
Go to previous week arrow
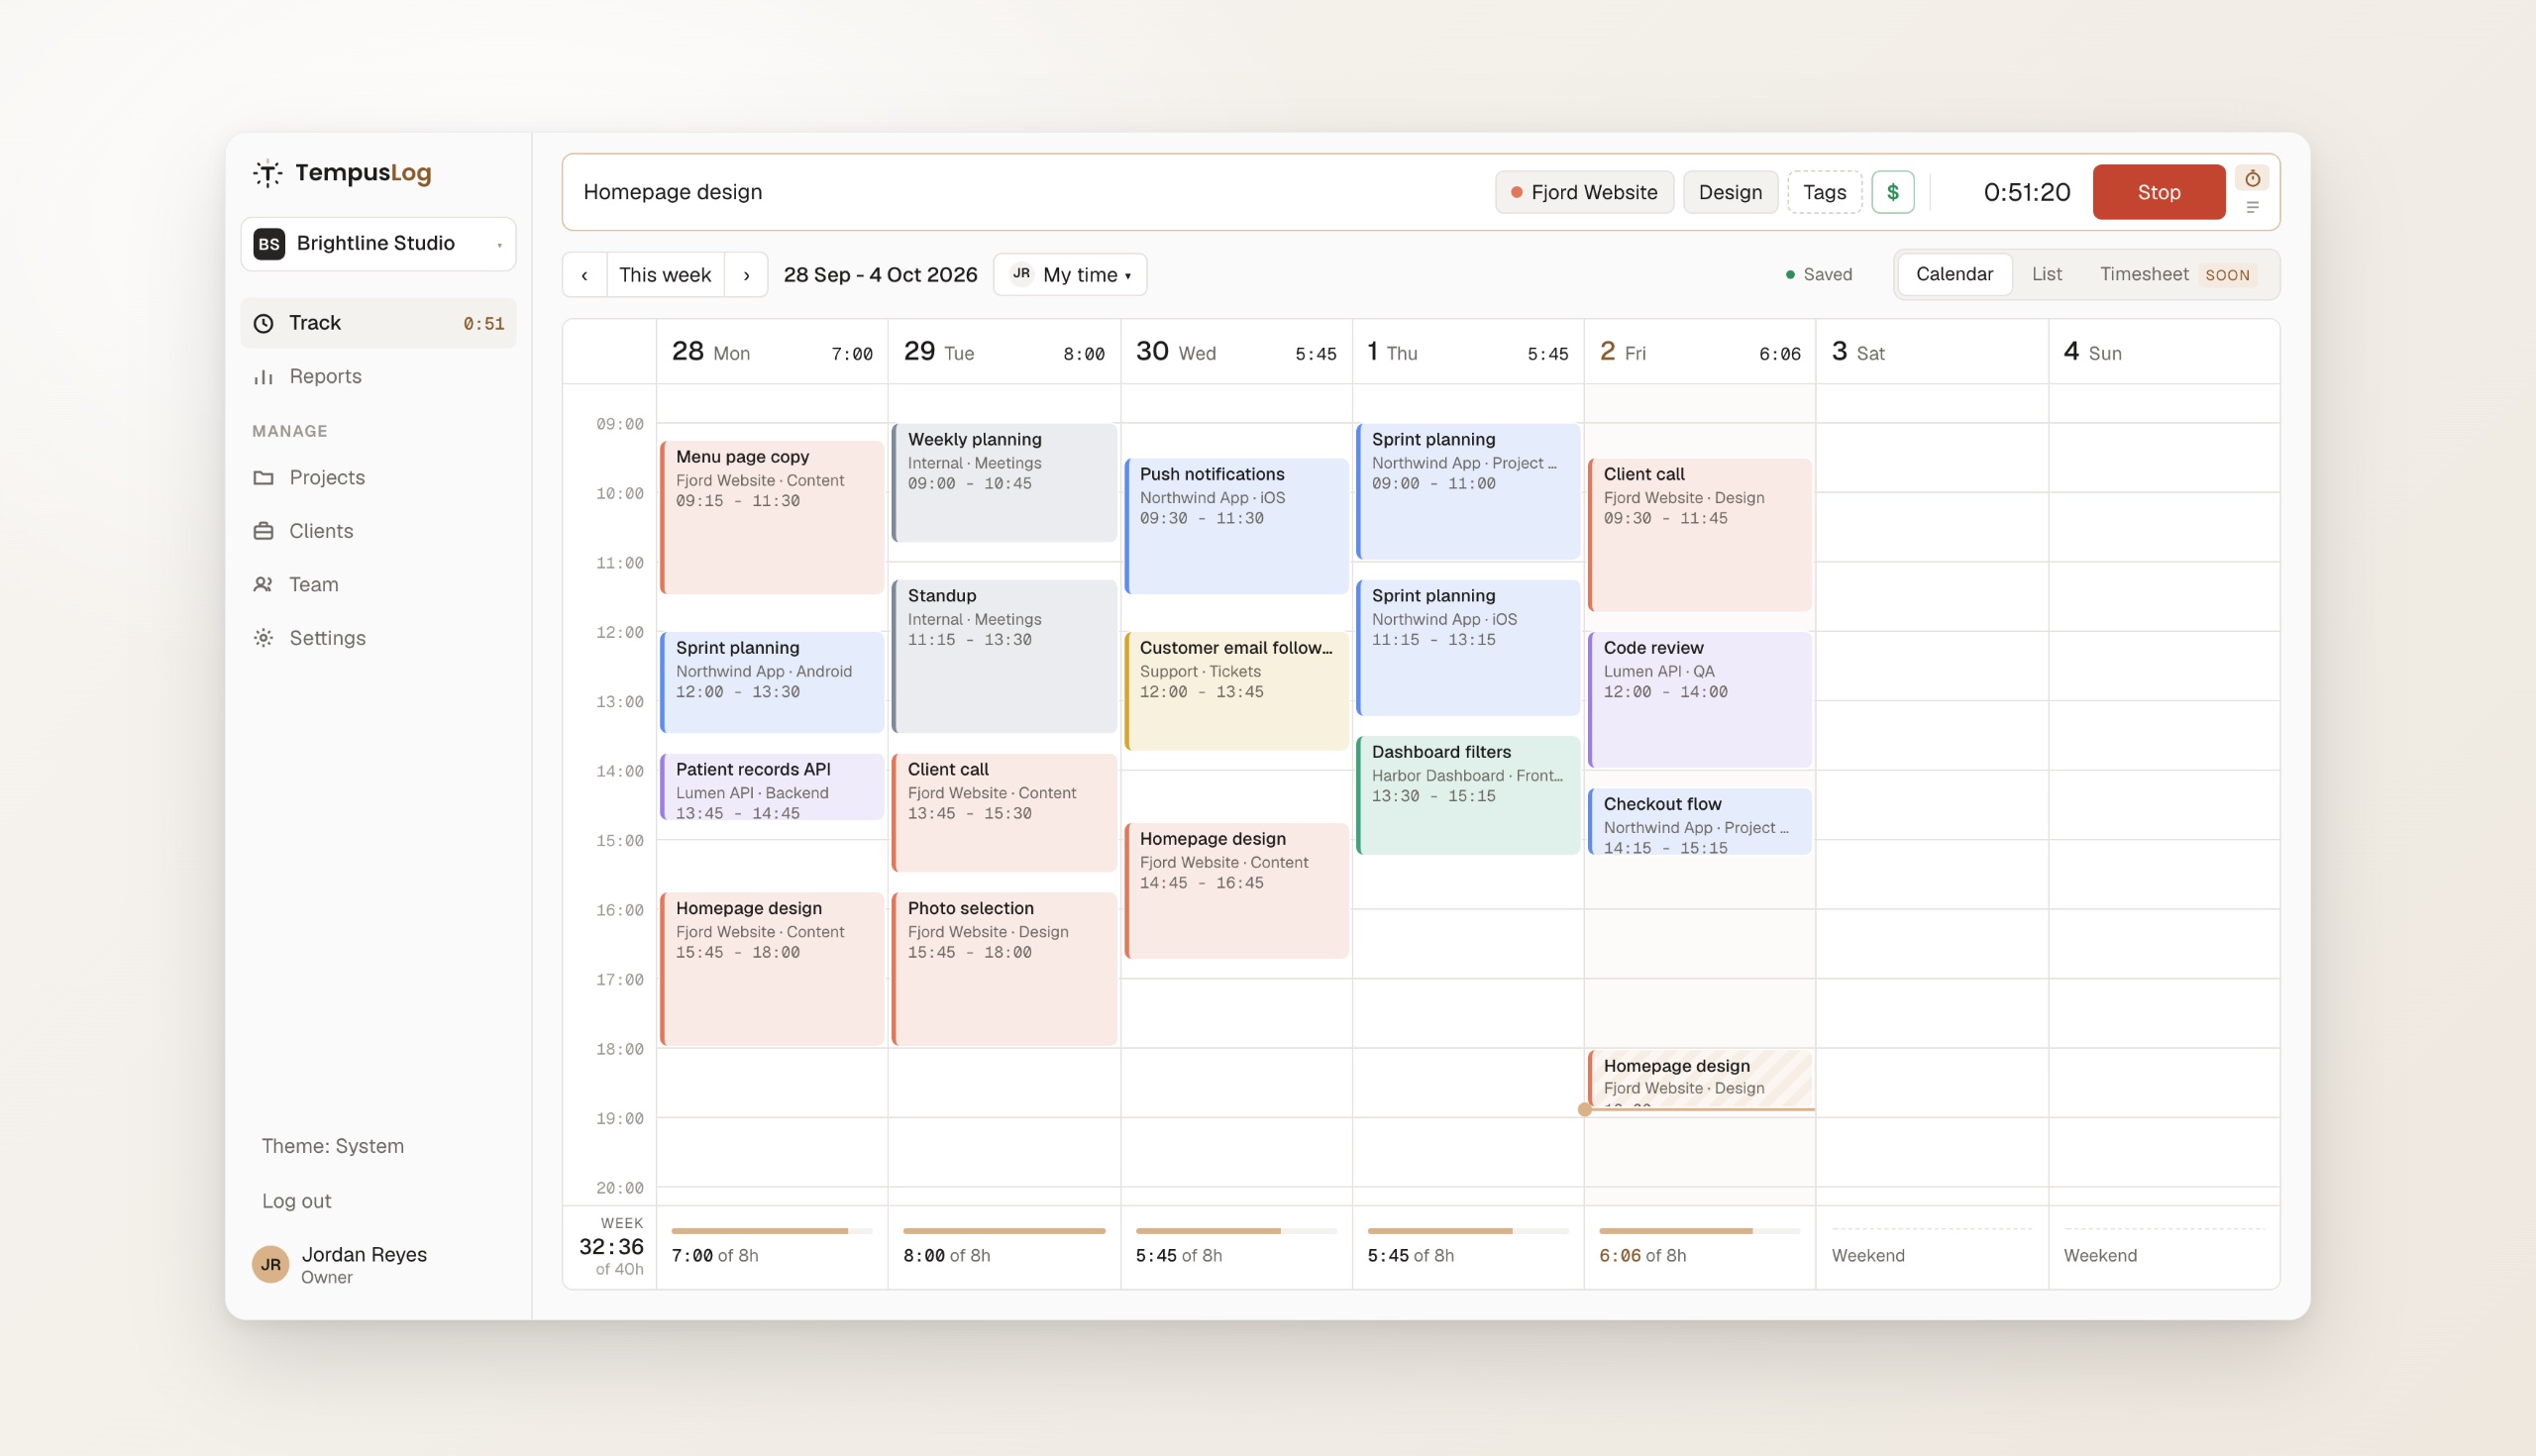click(585, 275)
